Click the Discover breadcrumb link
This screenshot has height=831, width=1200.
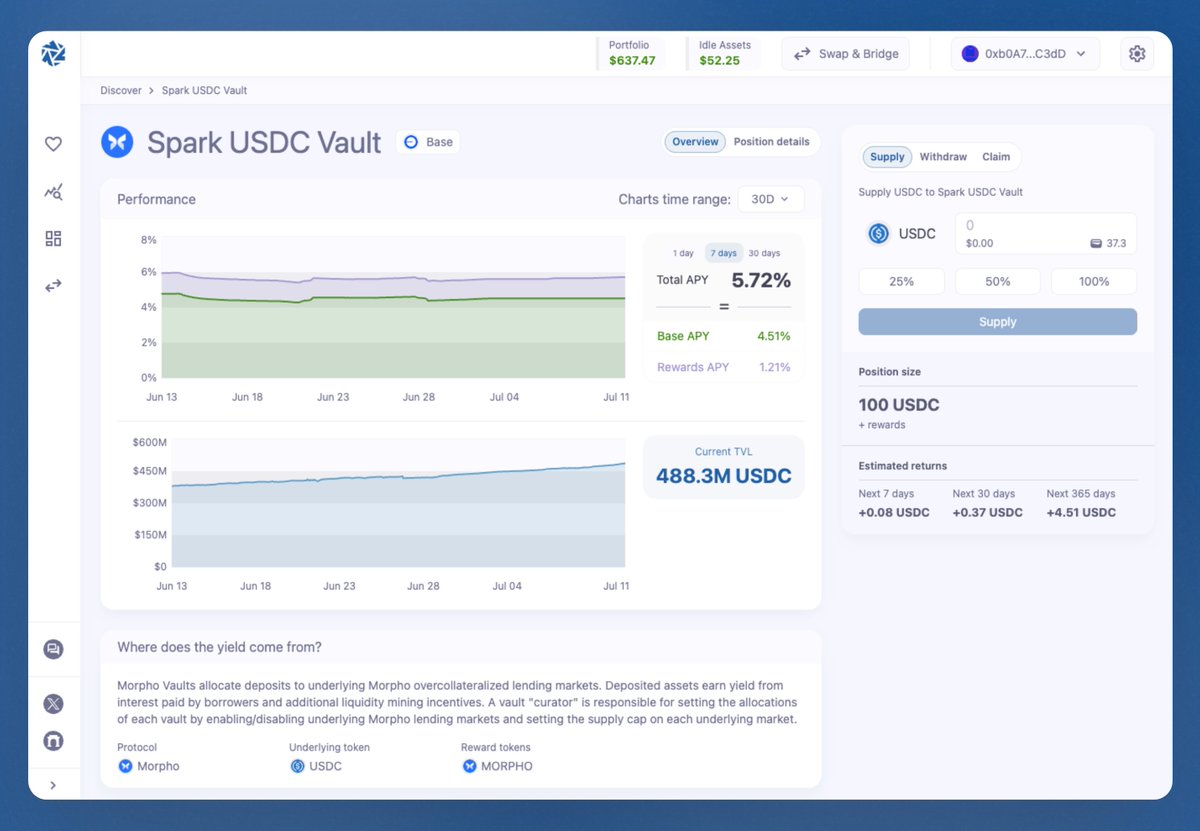pos(121,90)
